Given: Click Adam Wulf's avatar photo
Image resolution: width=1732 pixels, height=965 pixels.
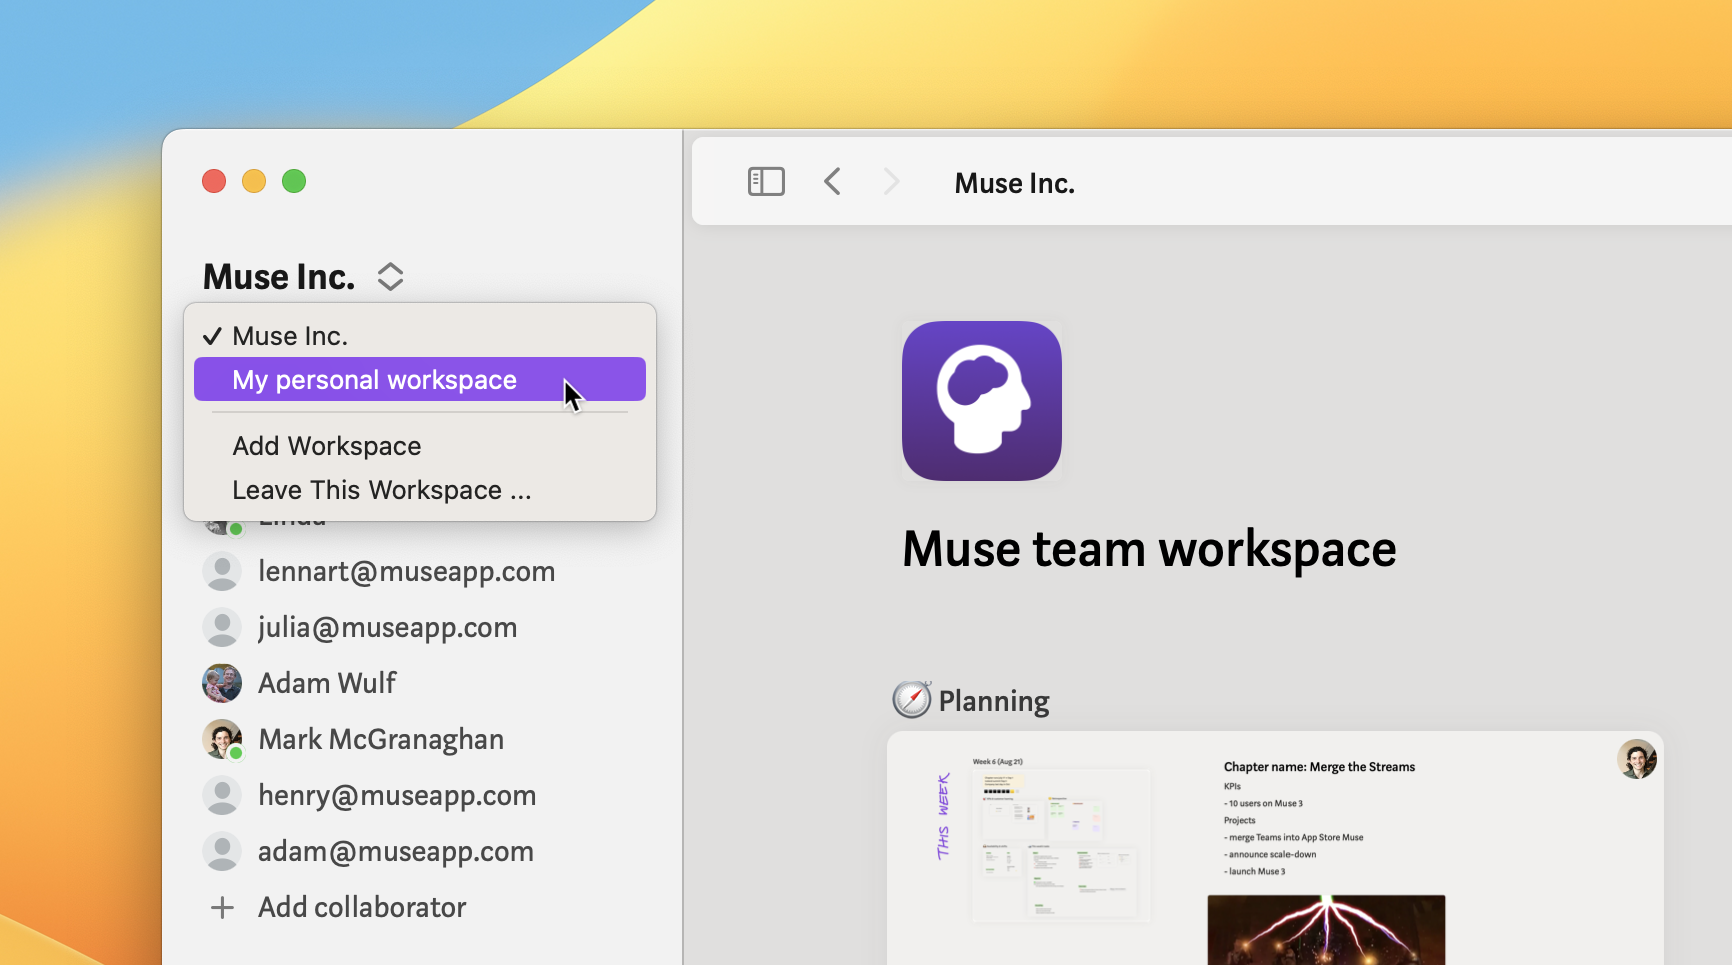Looking at the screenshot, I should tap(222, 683).
